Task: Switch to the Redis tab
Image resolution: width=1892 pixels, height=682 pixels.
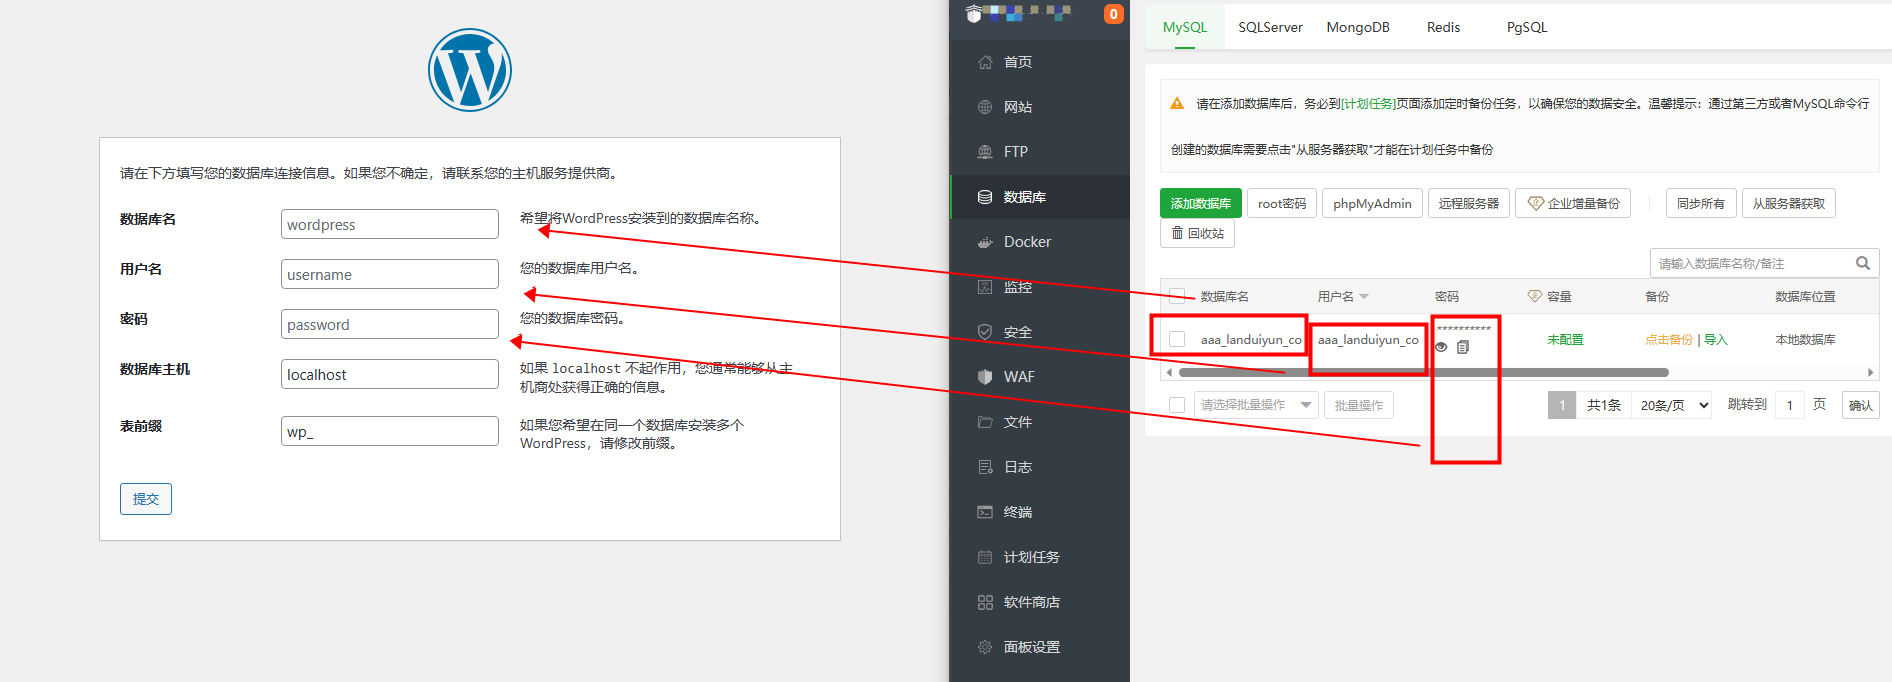Action: pos(1443,27)
